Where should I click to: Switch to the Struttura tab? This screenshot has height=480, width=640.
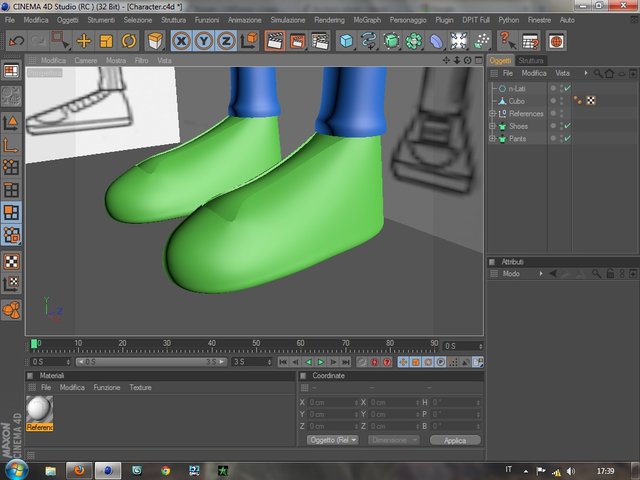click(x=531, y=60)
